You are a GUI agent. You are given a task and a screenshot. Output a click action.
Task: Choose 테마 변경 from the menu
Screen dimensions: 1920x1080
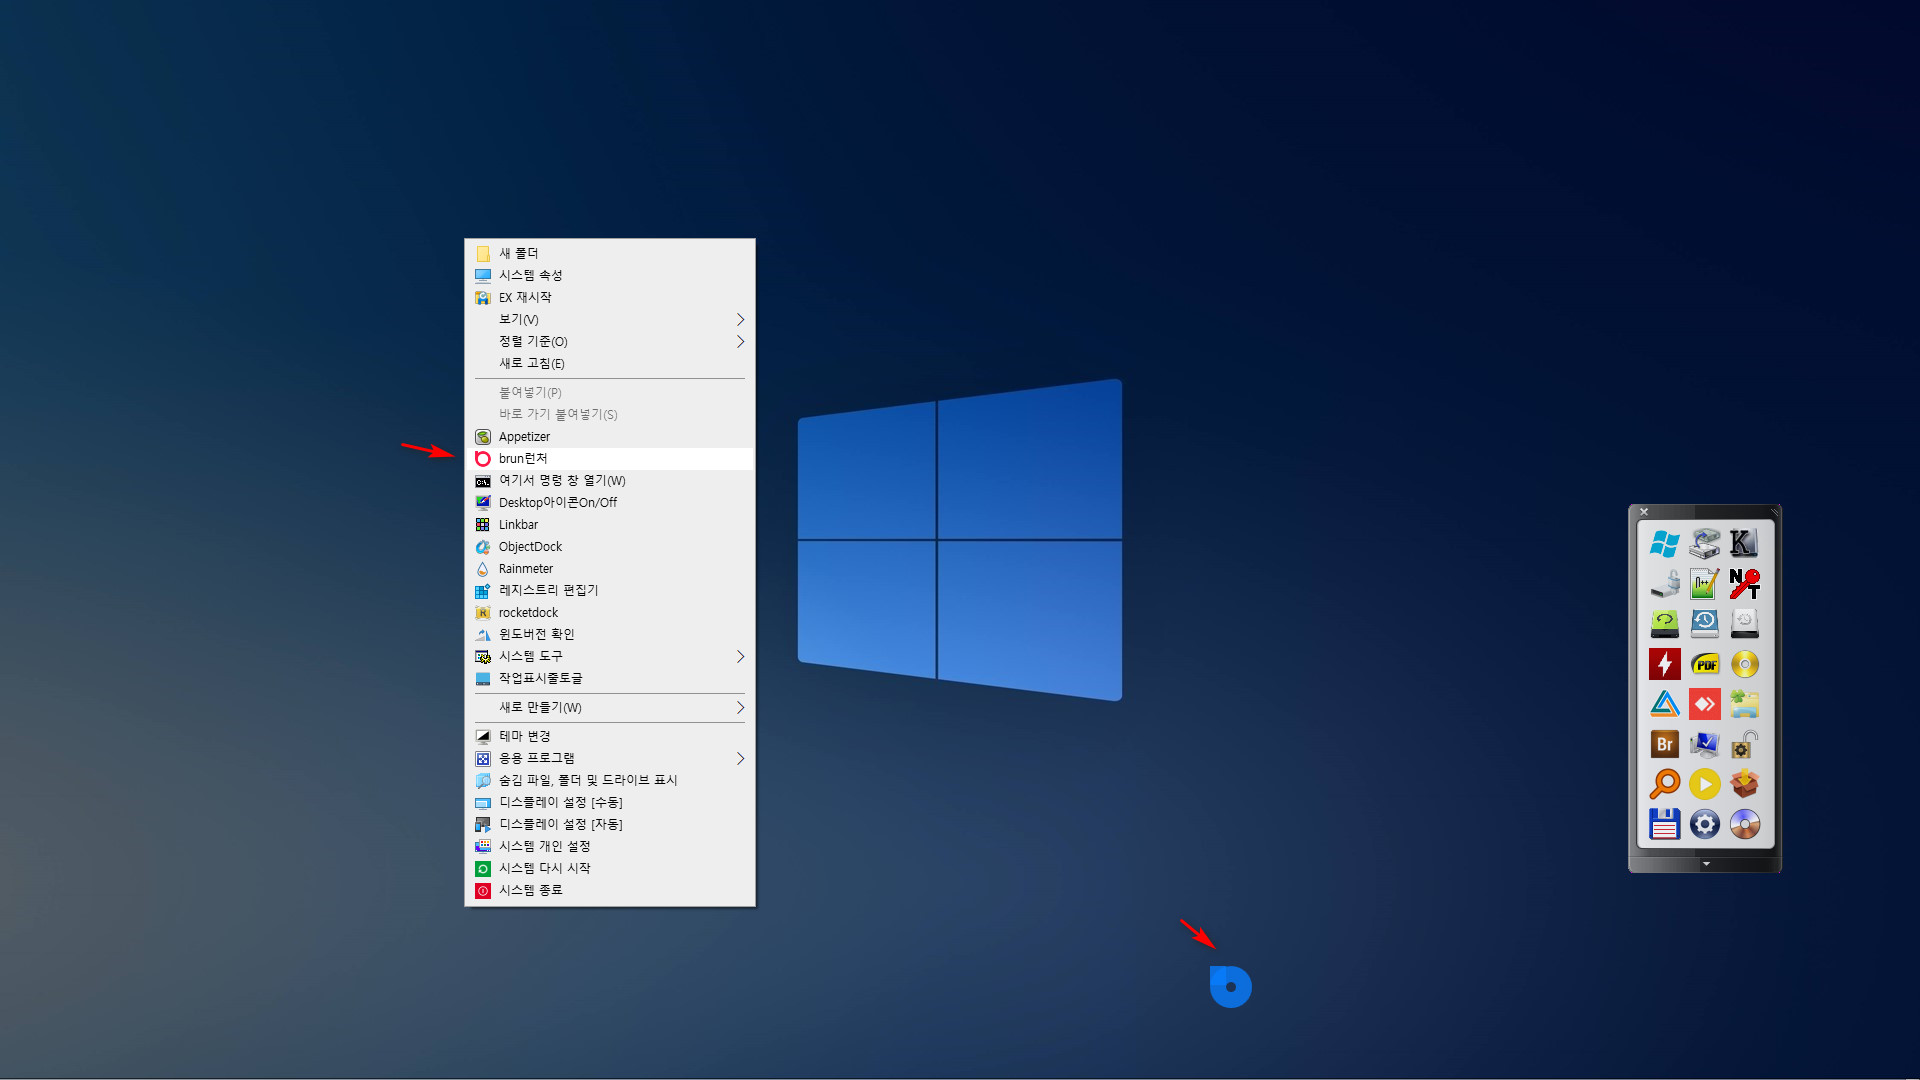610,737
